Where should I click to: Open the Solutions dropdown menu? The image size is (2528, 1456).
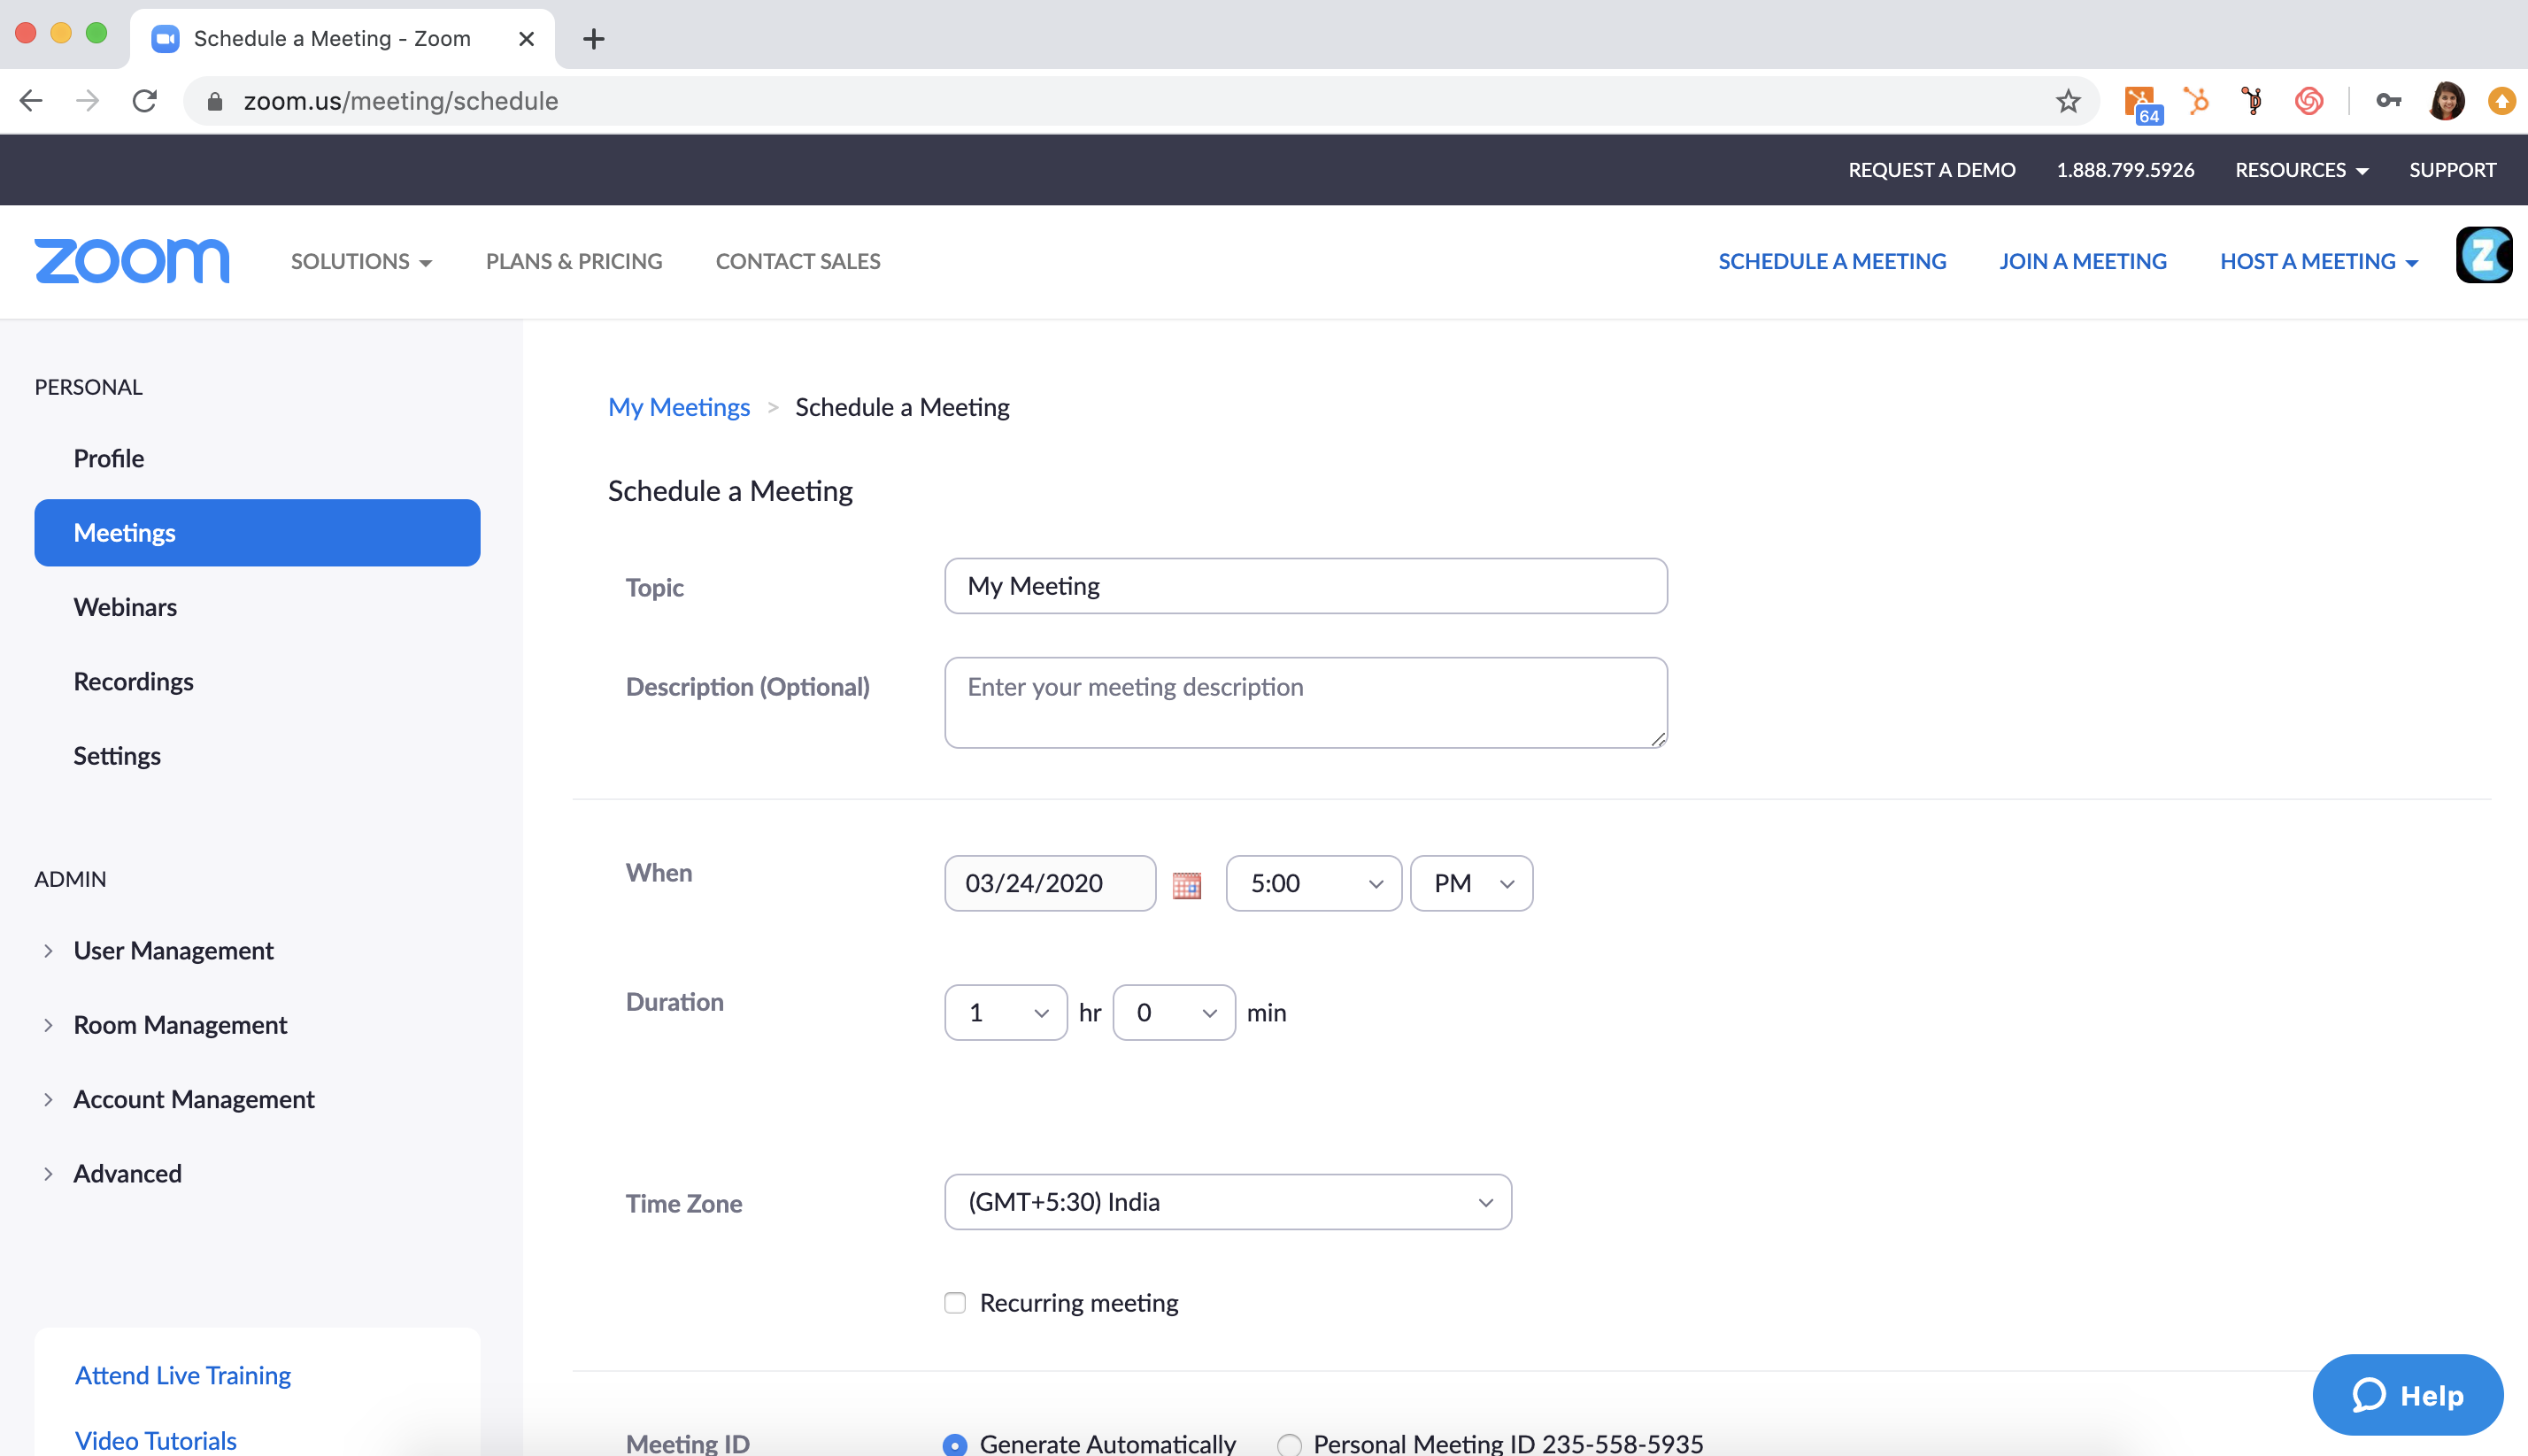click(x=361, y=261)
